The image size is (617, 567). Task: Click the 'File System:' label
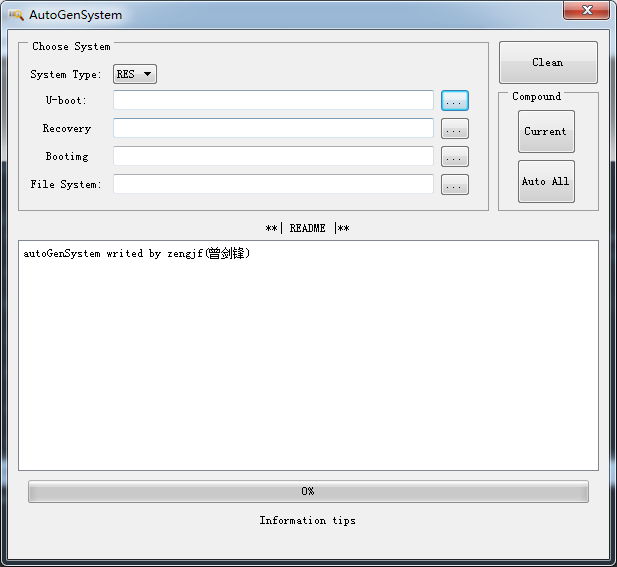pos(66,184)
